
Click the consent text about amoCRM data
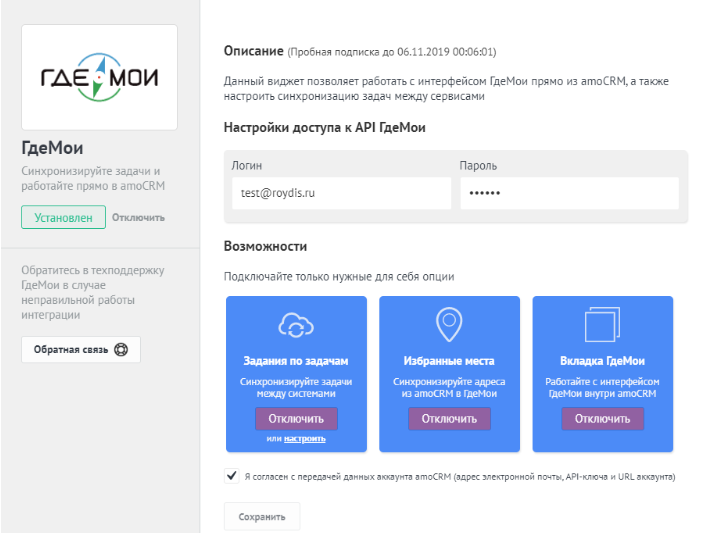[x=460, y=477]
